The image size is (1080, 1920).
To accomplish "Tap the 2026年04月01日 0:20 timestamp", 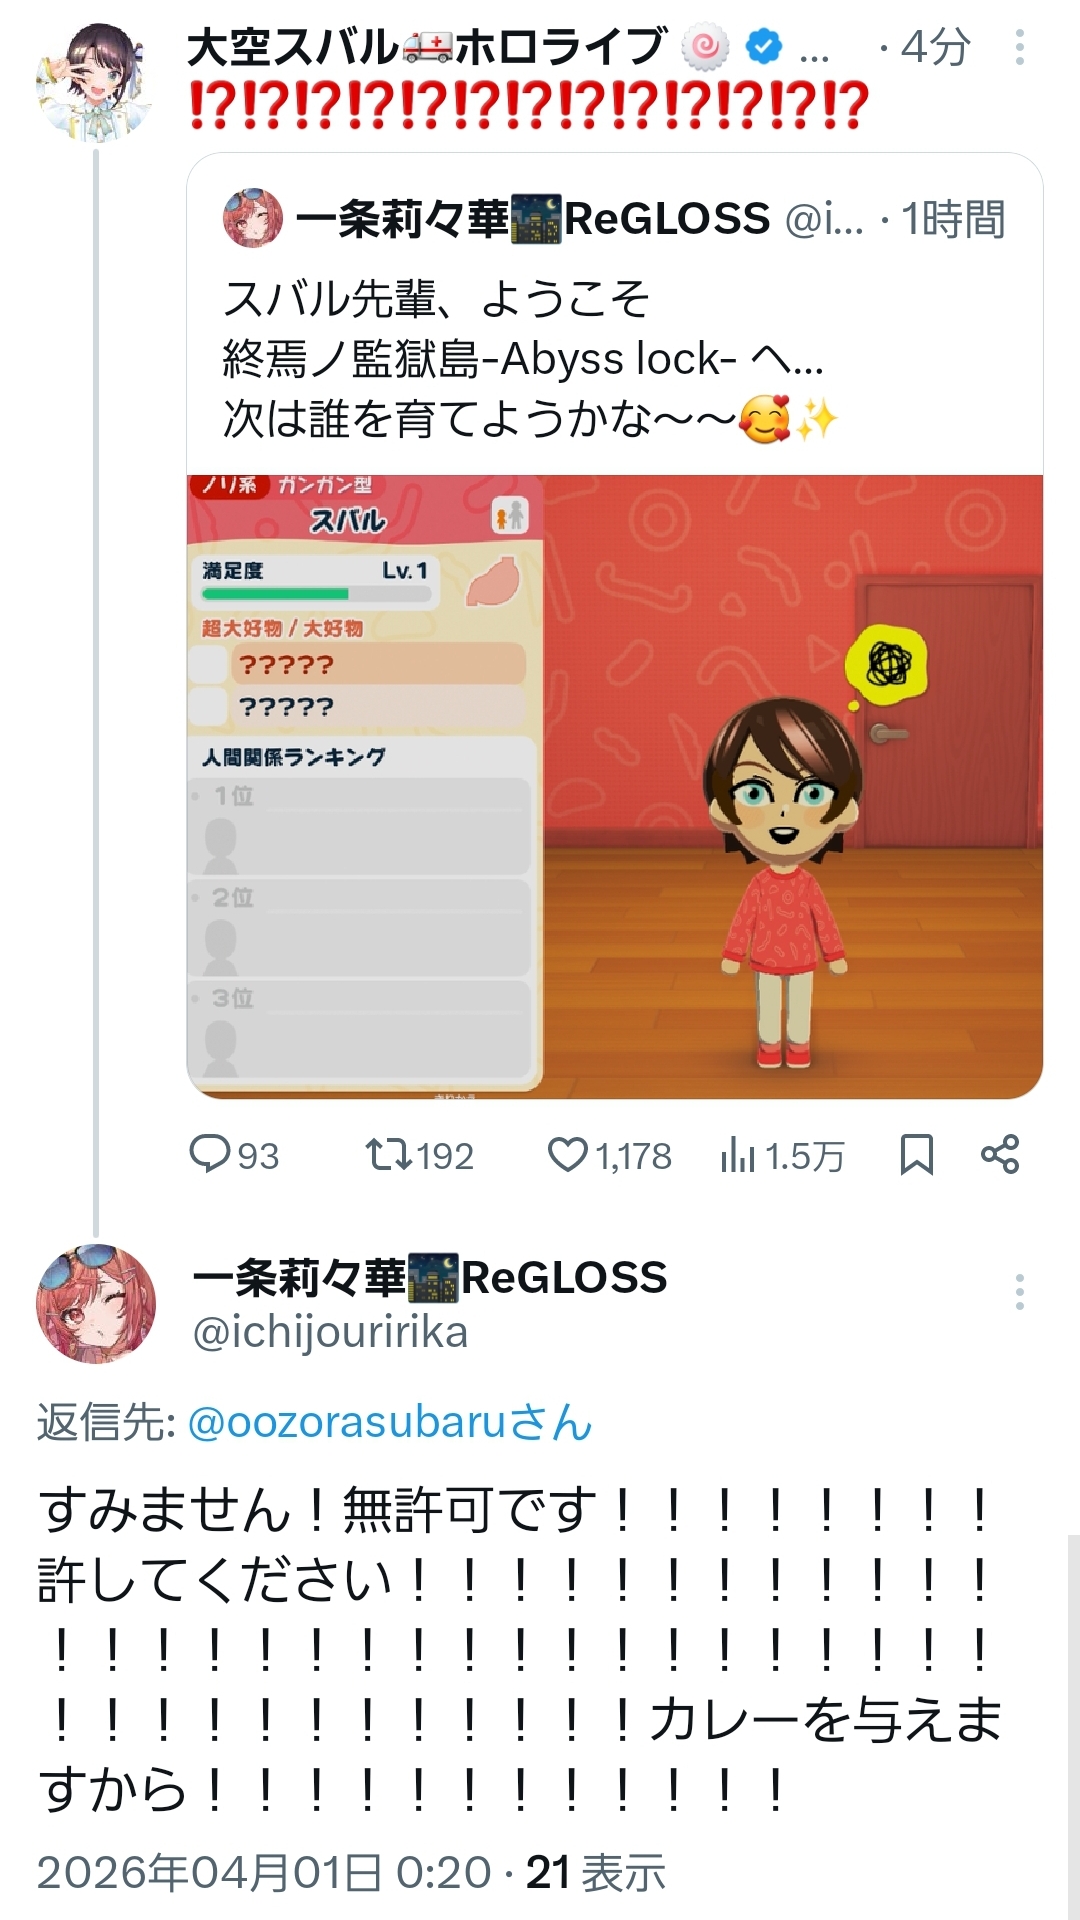I will click(x=264, y=1872).
